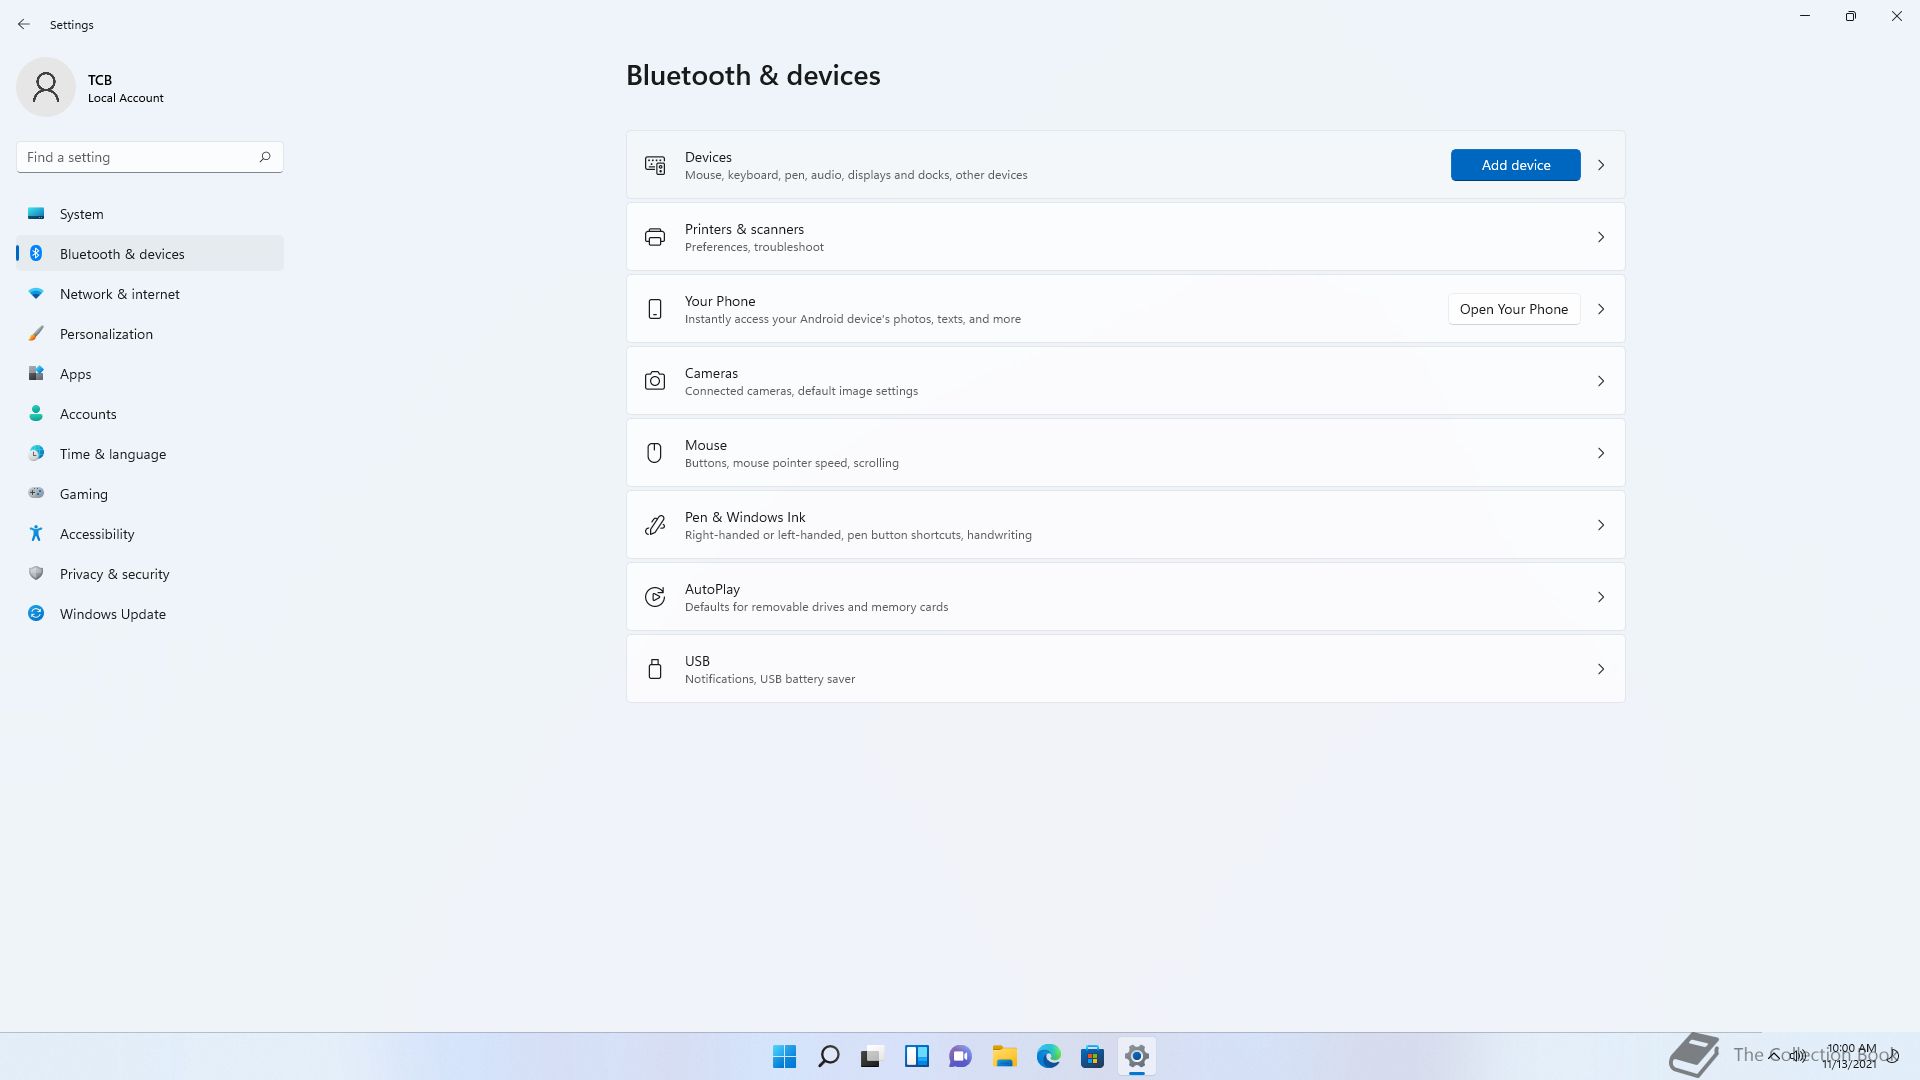Click the Devices keyboard icon

[655, 165]
